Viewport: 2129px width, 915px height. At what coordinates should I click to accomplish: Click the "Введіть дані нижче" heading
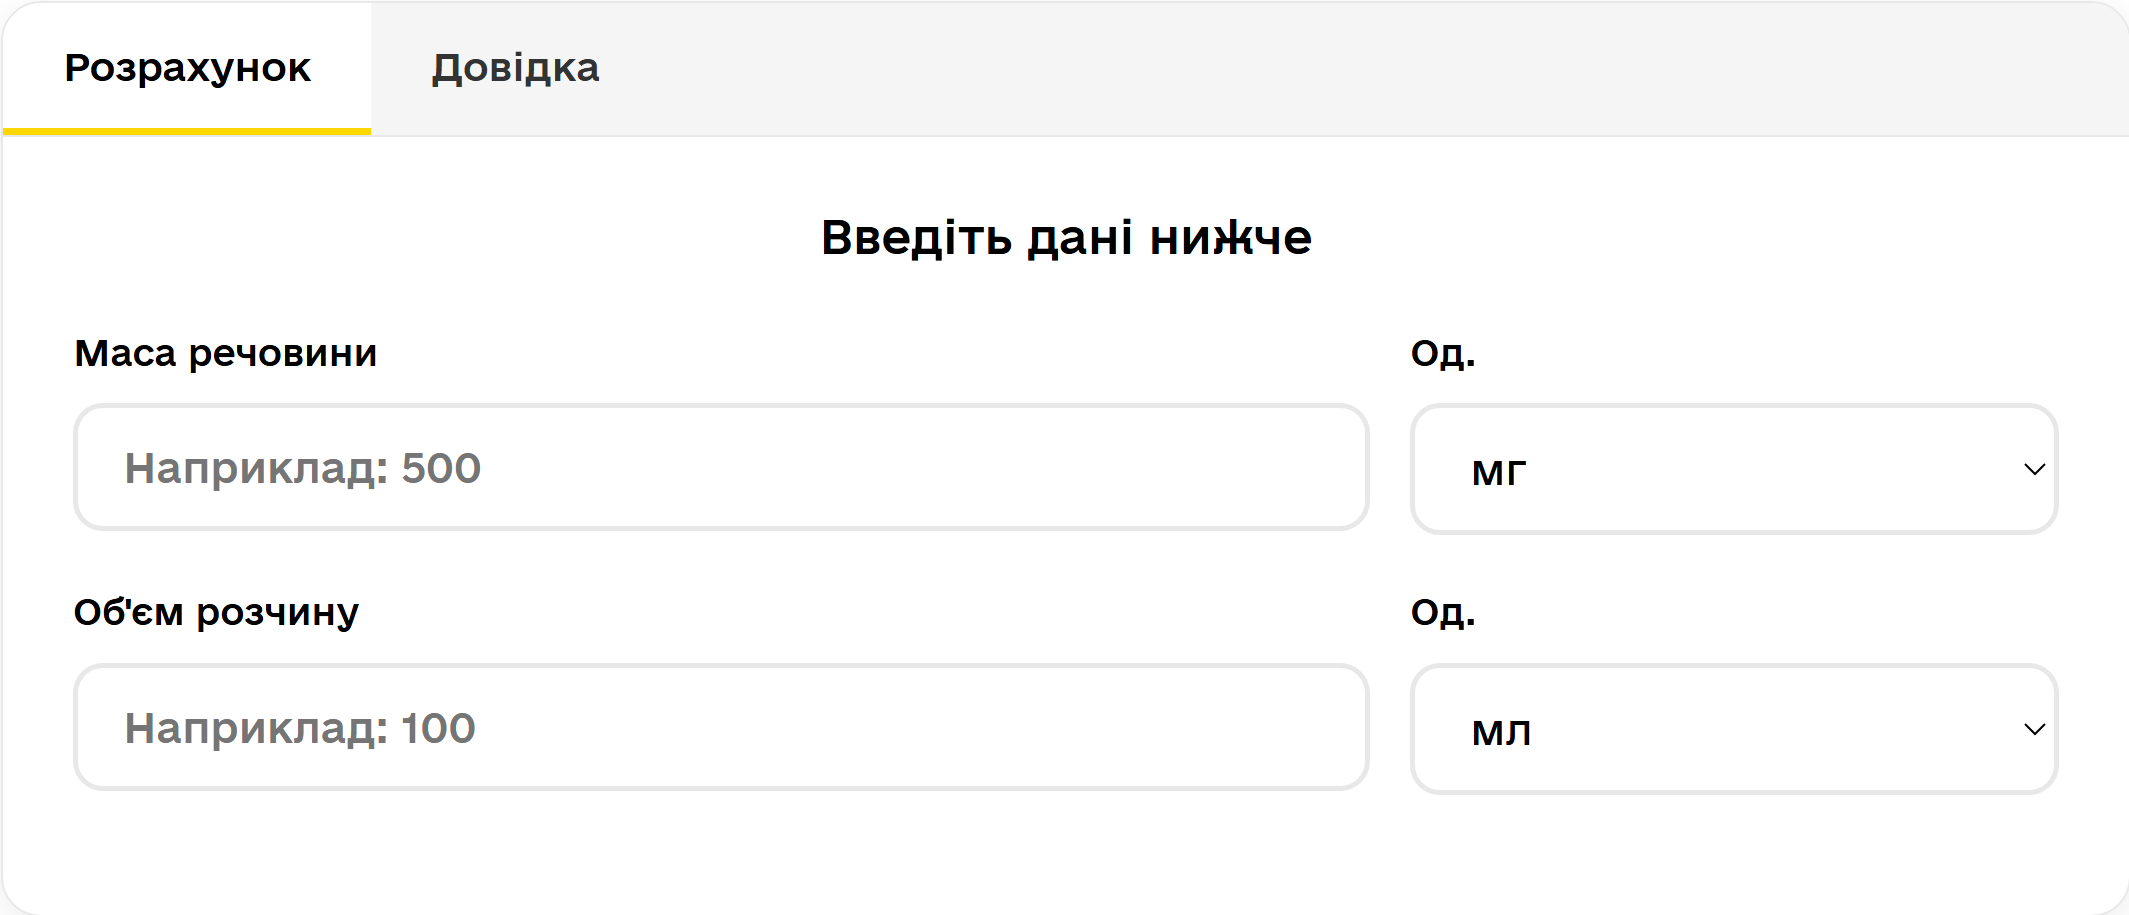[1065, 238]
